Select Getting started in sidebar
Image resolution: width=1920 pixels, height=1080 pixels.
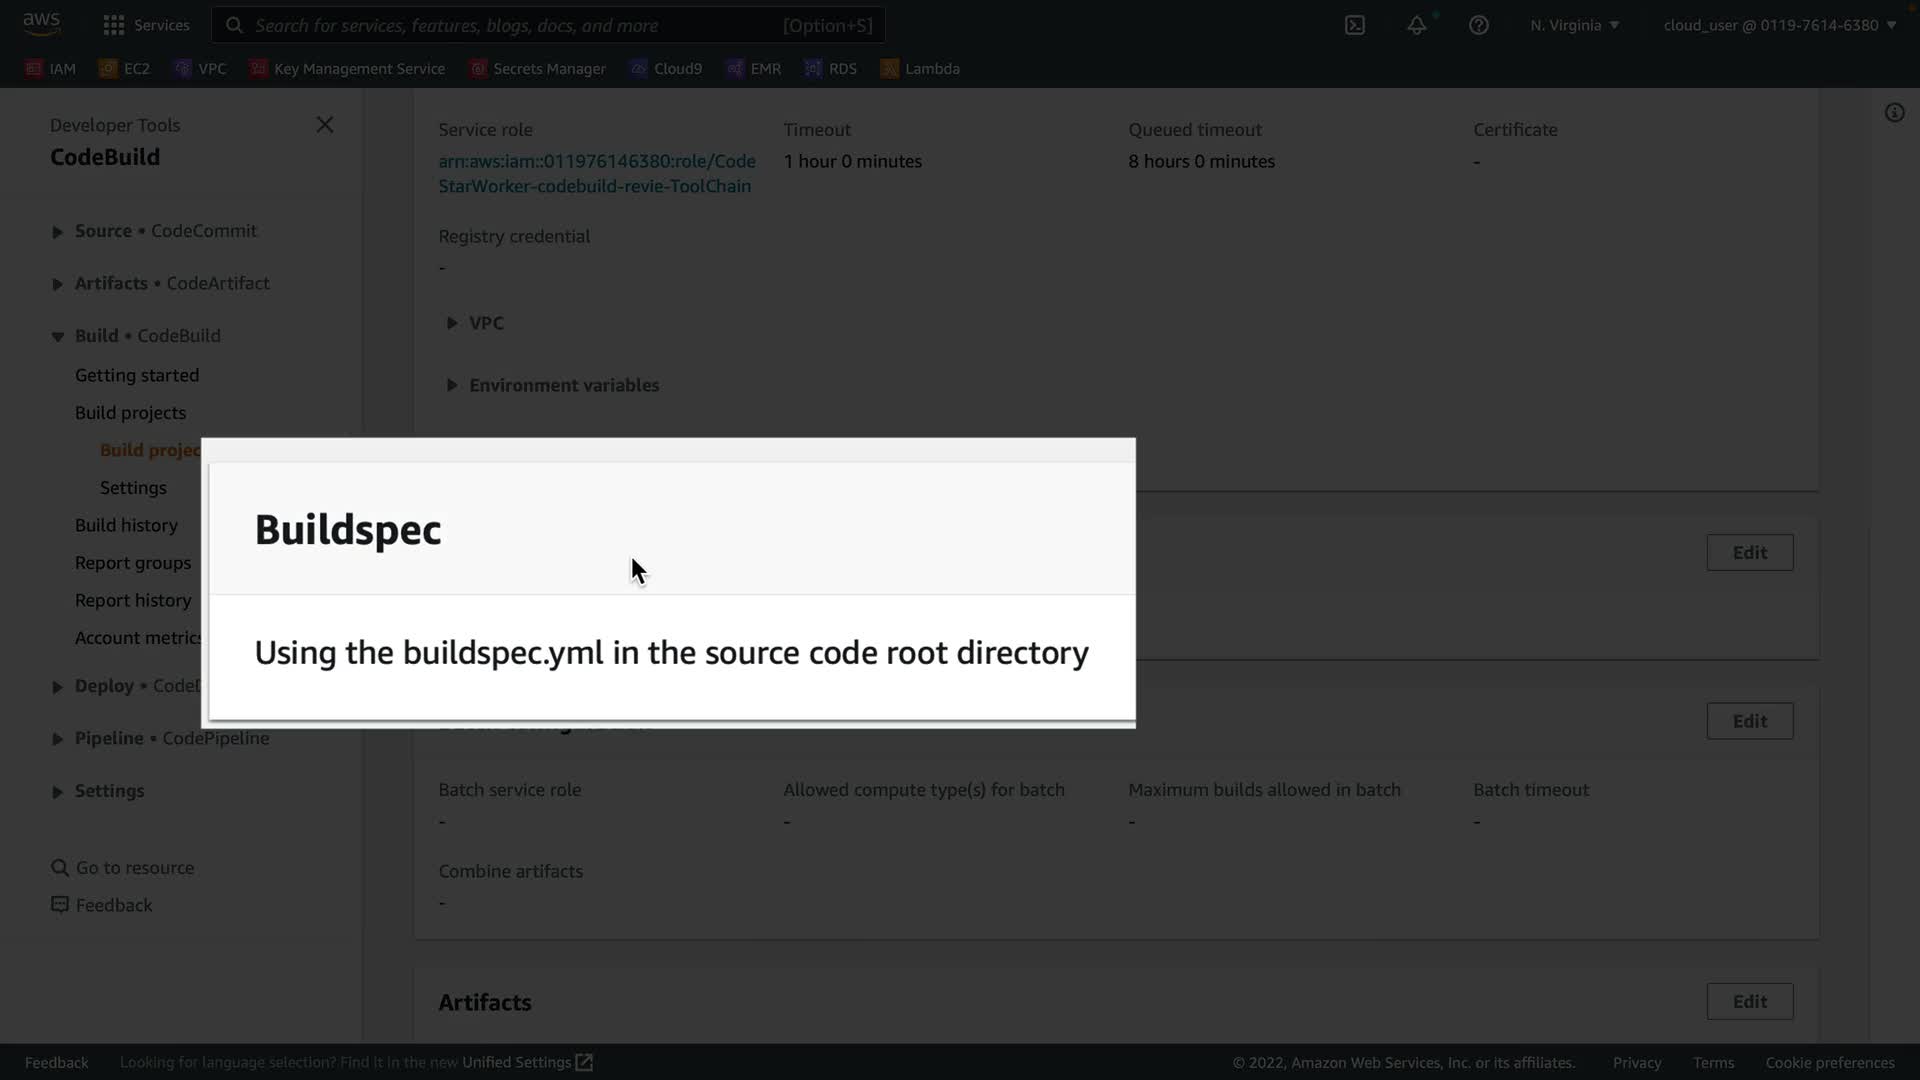click(137, 375)
